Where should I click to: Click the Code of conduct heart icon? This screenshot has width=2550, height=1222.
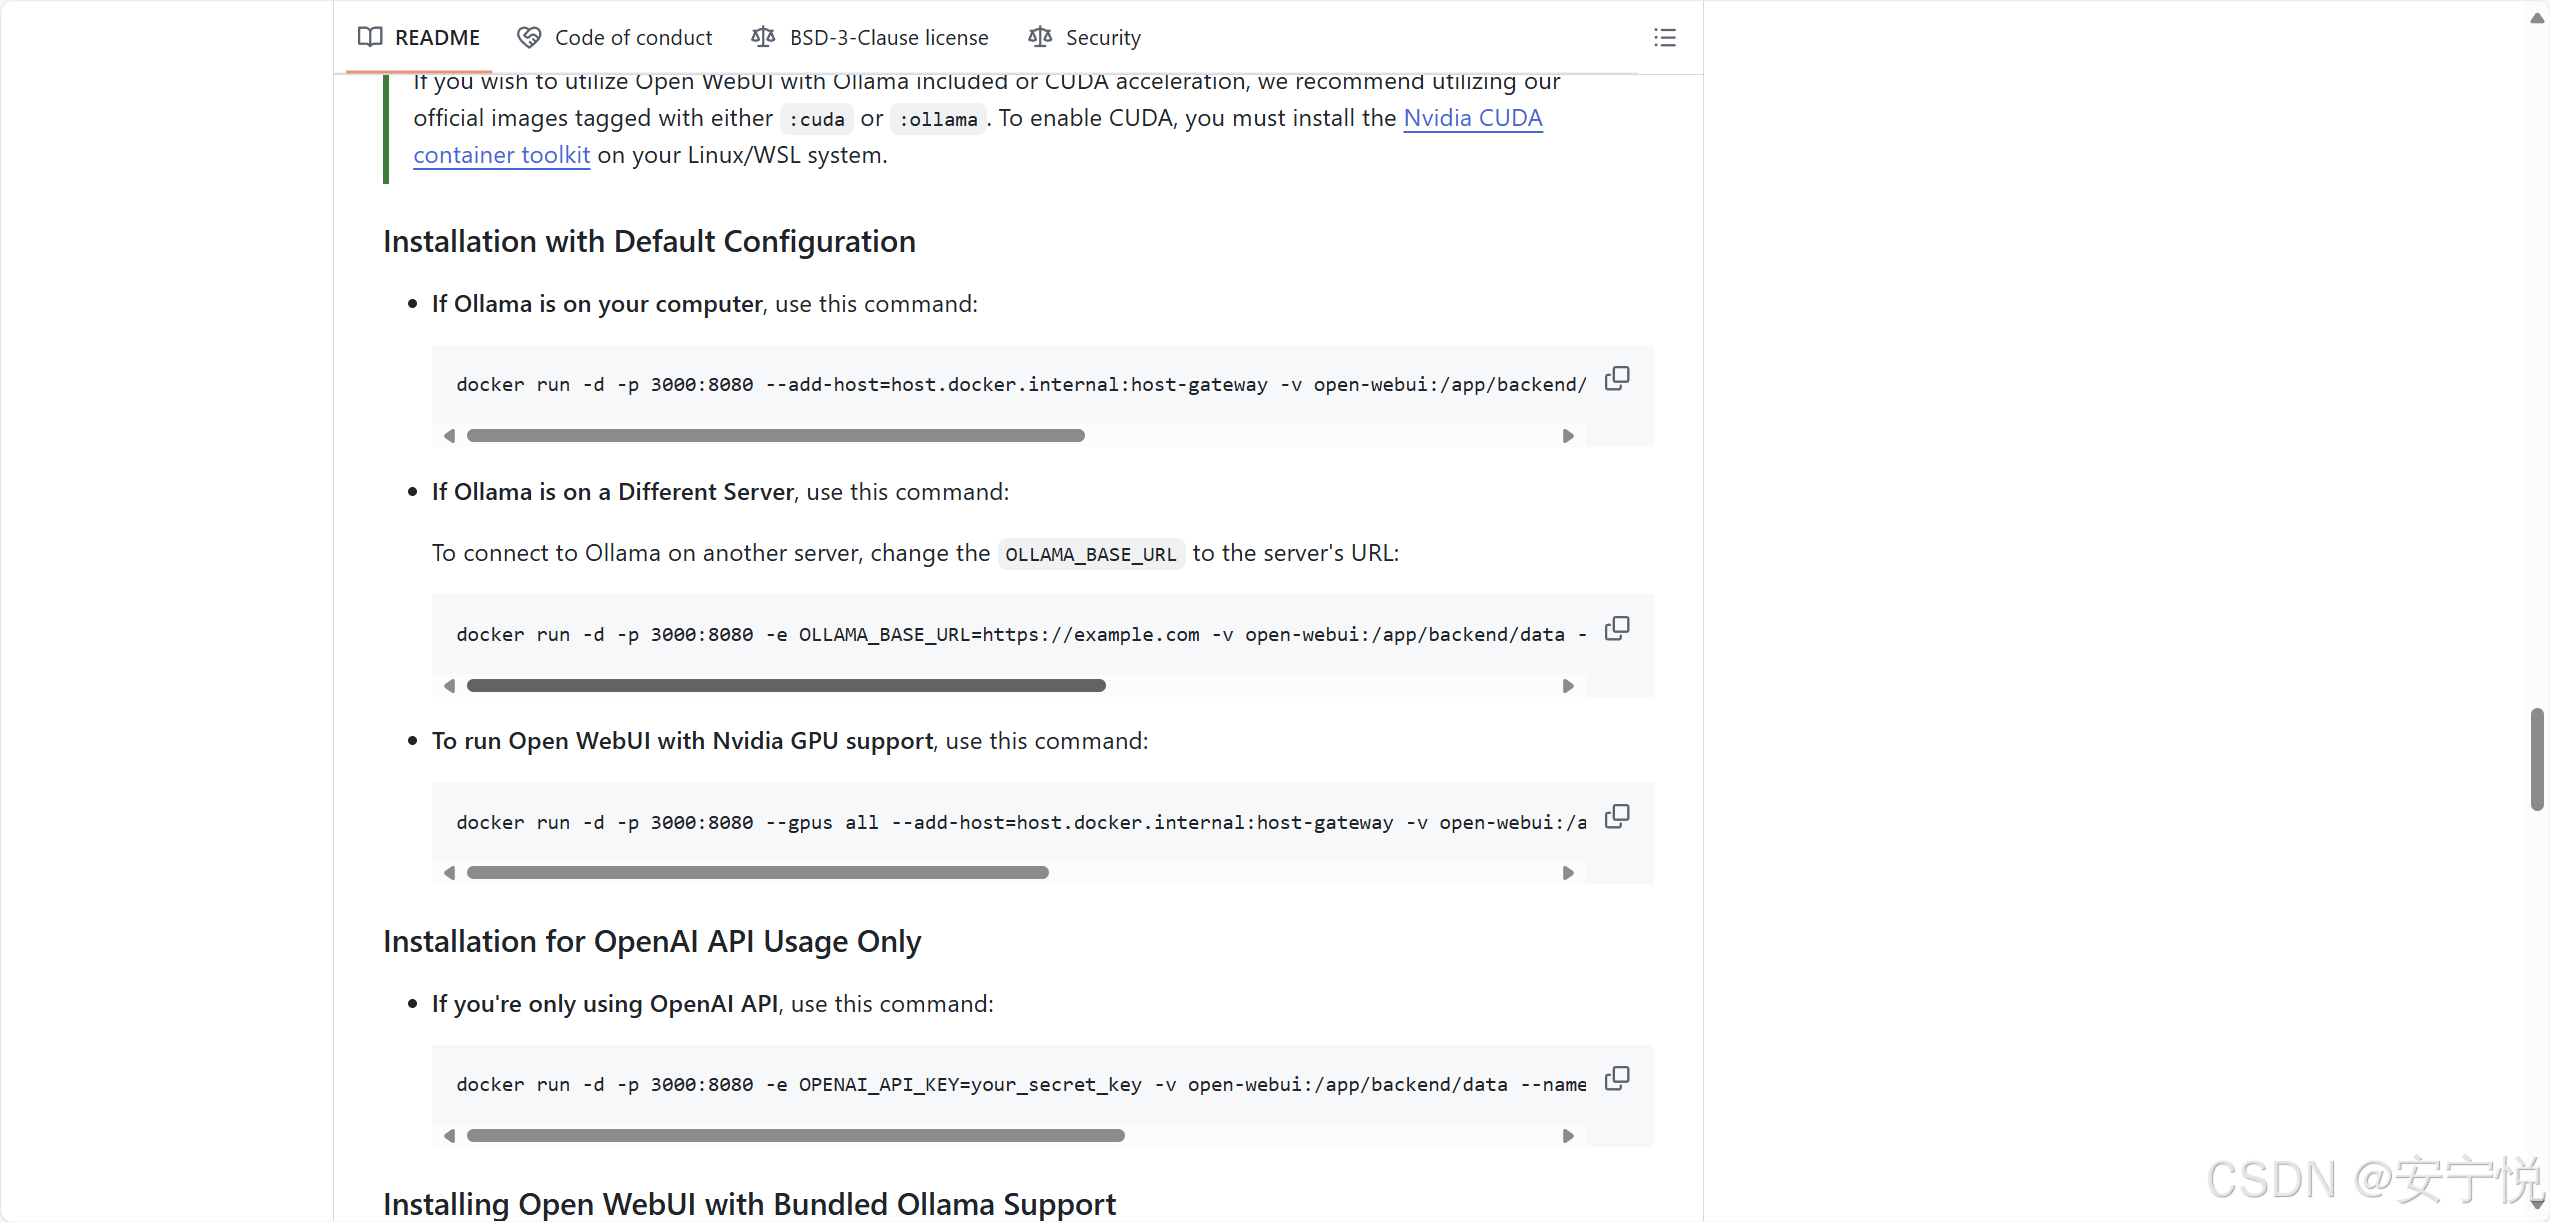tap(529, 37)
